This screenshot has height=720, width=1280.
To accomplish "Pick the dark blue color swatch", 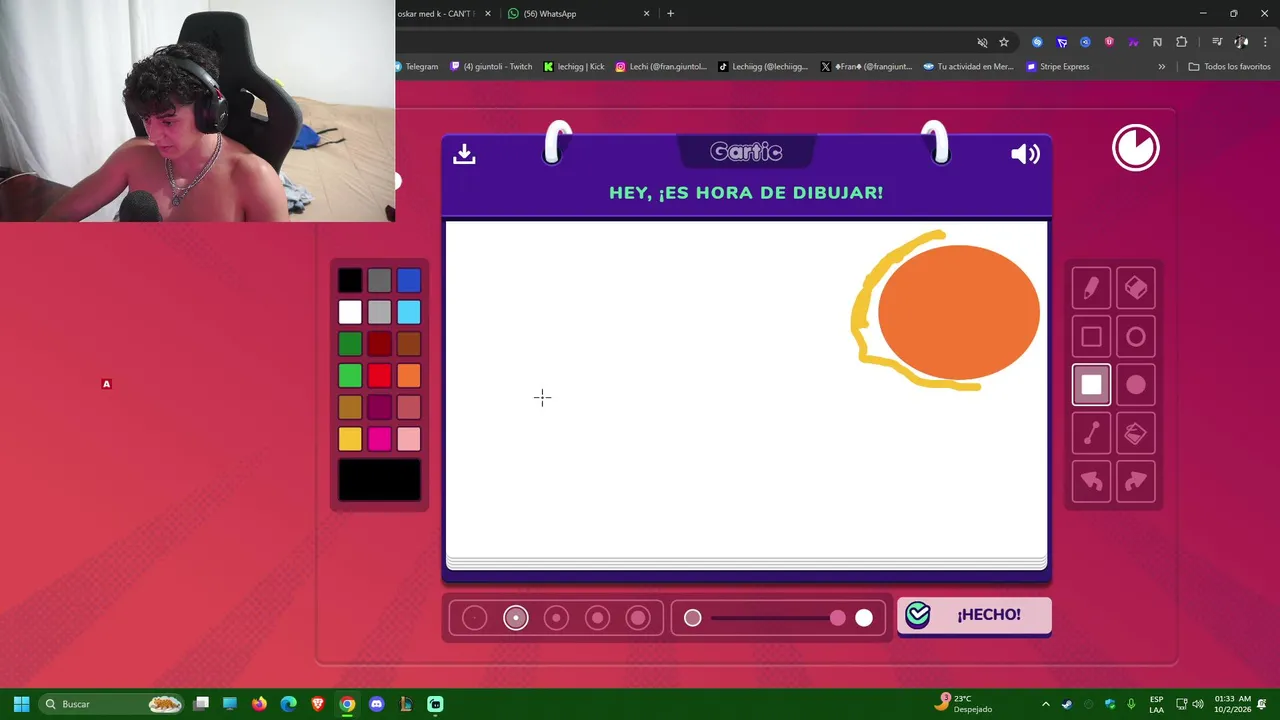I will [408, 281].
